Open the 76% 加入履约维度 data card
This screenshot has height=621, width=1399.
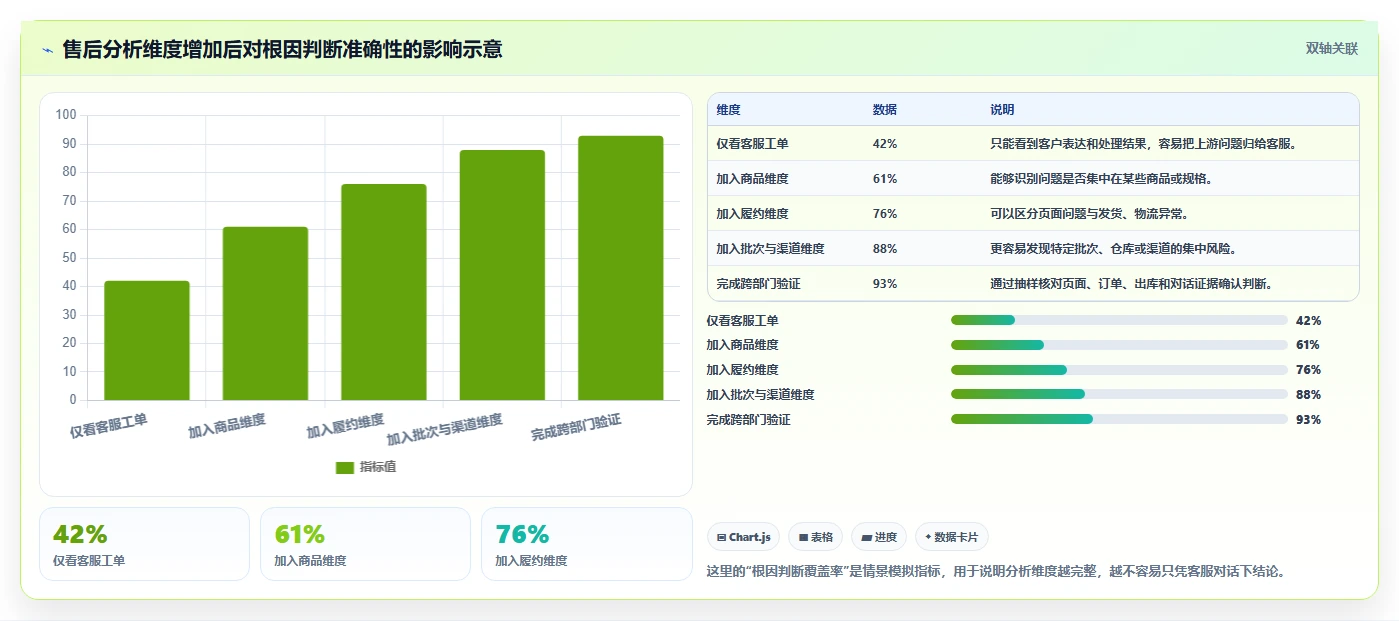(586, 544)
